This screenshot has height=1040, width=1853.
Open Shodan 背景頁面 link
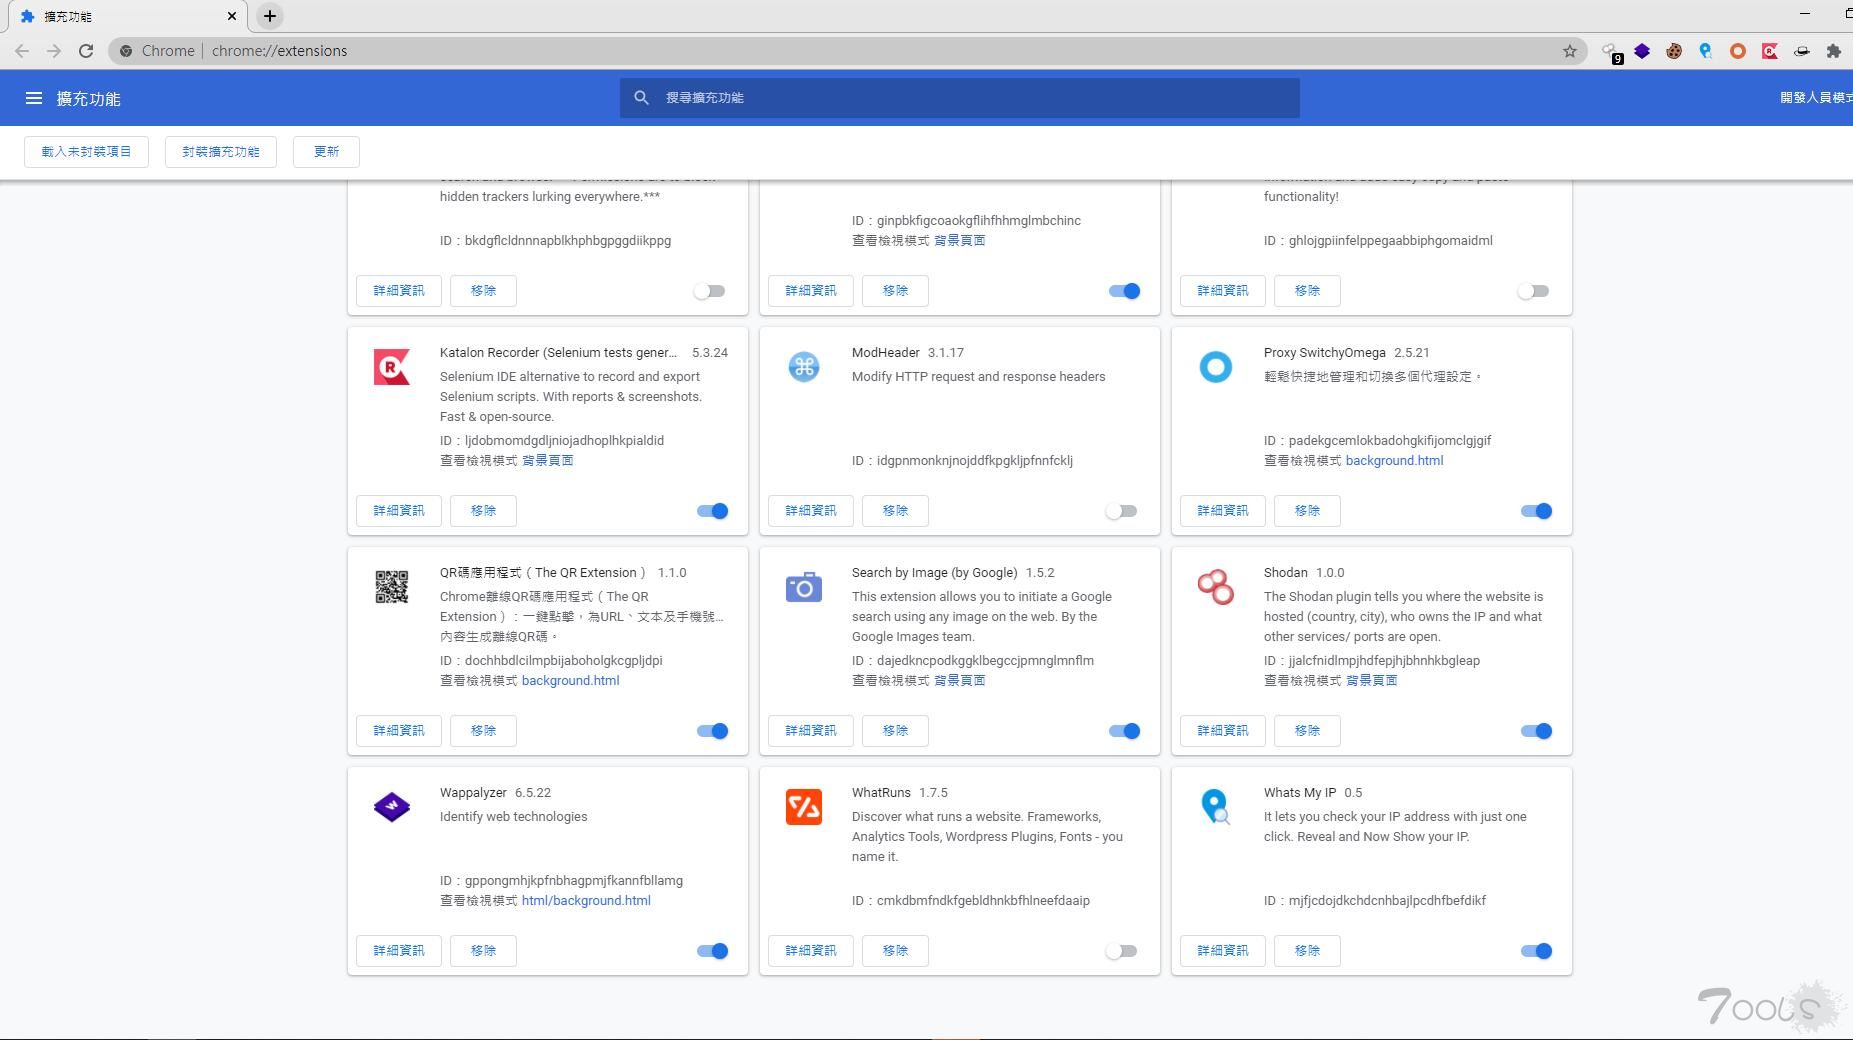coord(1372,681)
